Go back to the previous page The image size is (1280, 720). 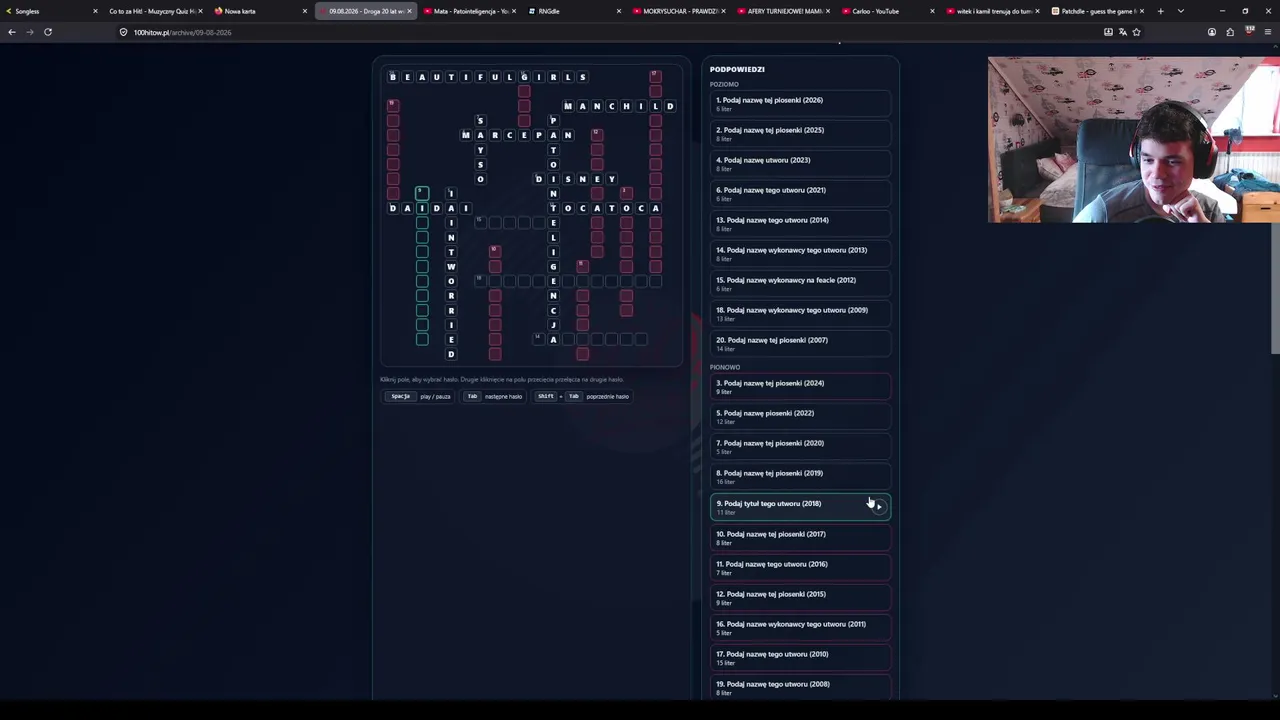pyautogui.click(x=12, y=32)
